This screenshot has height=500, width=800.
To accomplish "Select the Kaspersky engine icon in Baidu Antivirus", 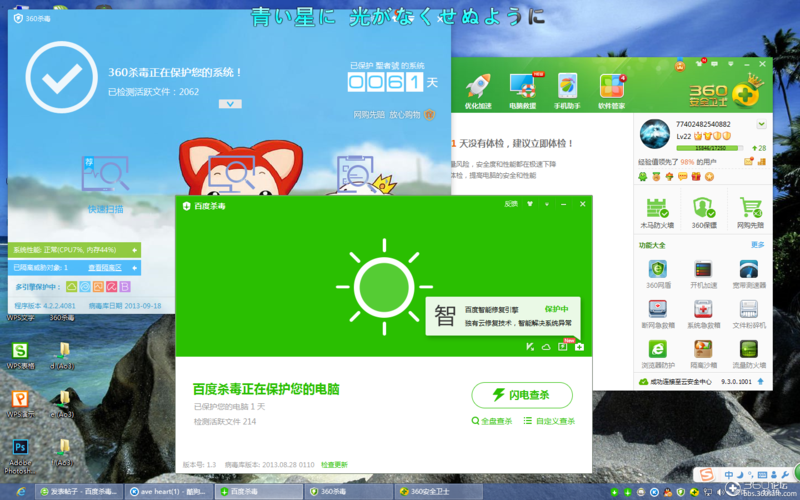I will point(530,347).
